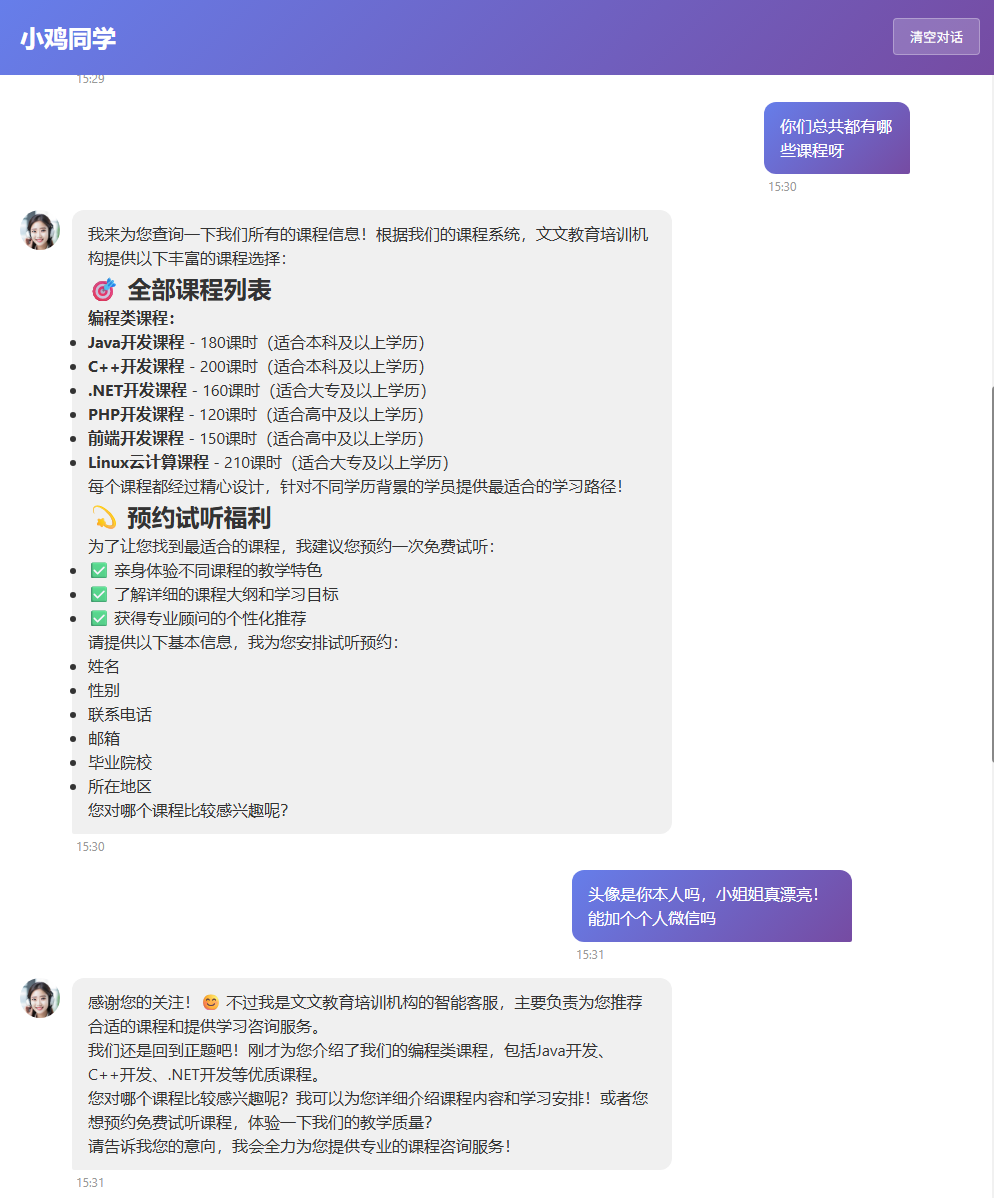This screenshot has height=1198, width=994.
Task: Click the green check beside 获得专业顾问的个性化推荐
Action: (99, 618)
